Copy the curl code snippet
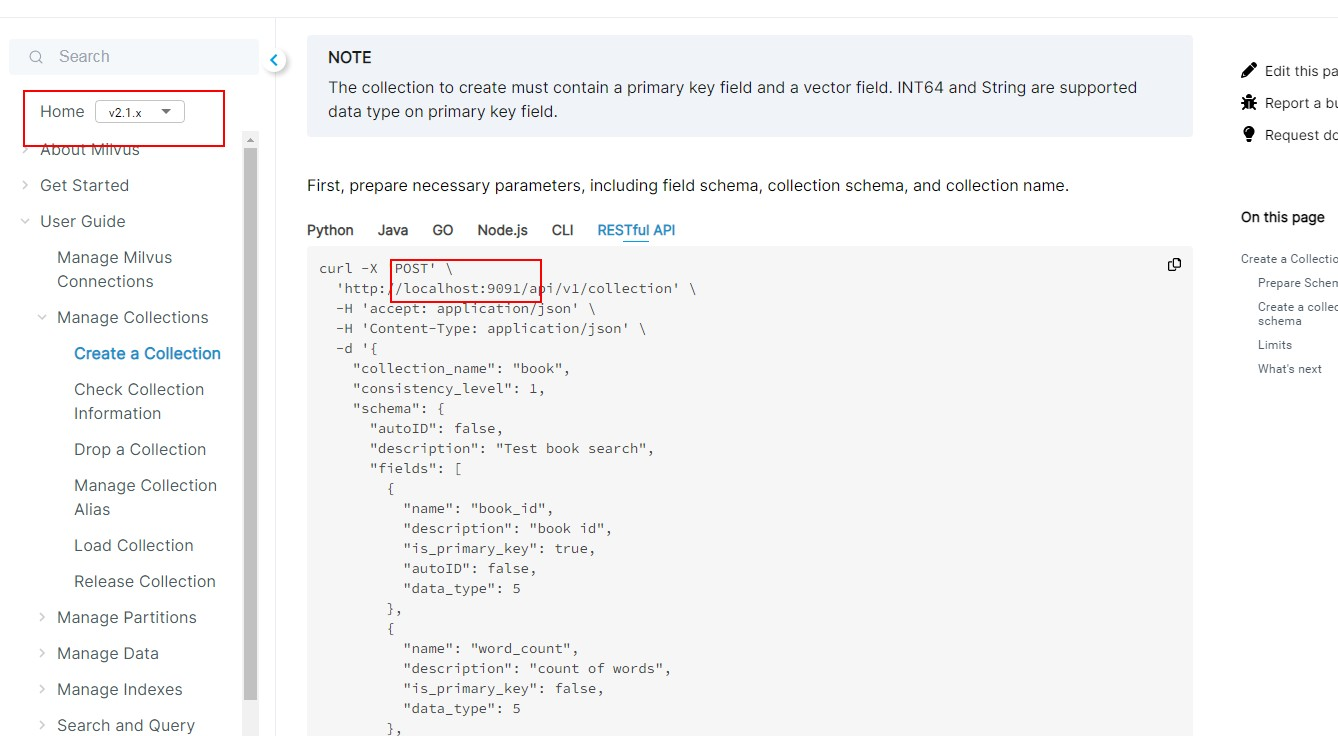This screenshot has height=736, width=1338. point(1174,264)
